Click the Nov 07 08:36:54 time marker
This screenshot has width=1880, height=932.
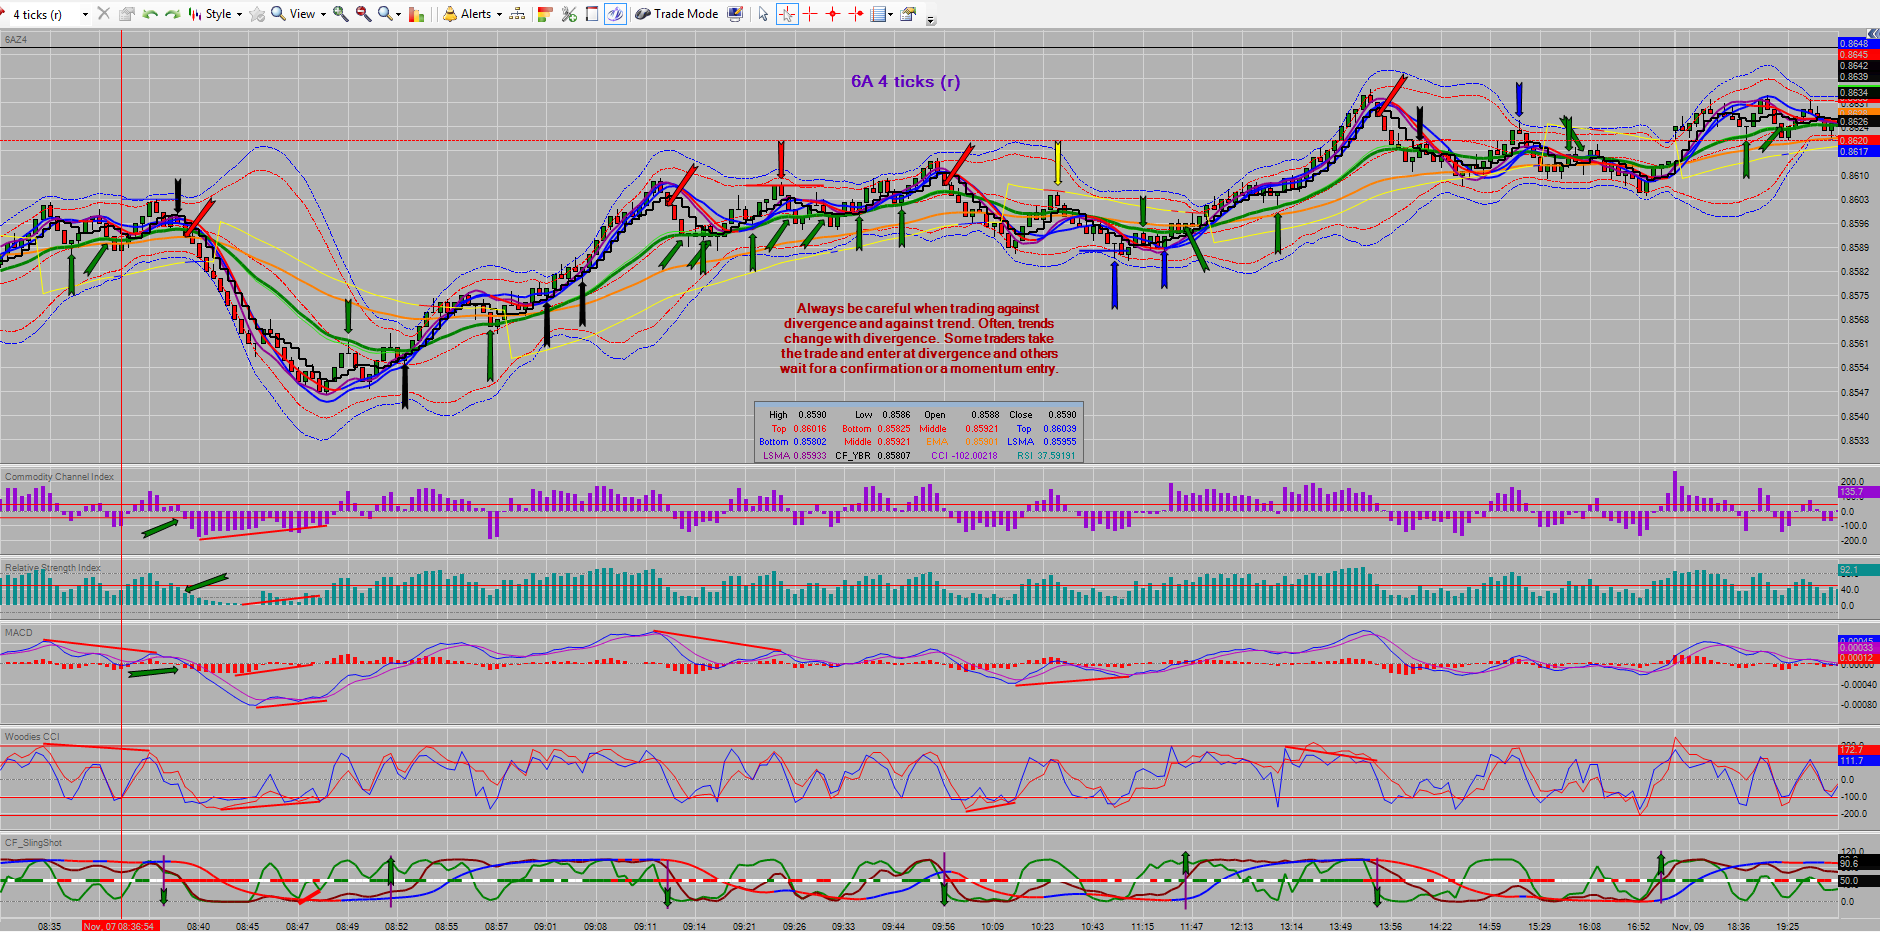pyautogui.click(x=119, y=926)
